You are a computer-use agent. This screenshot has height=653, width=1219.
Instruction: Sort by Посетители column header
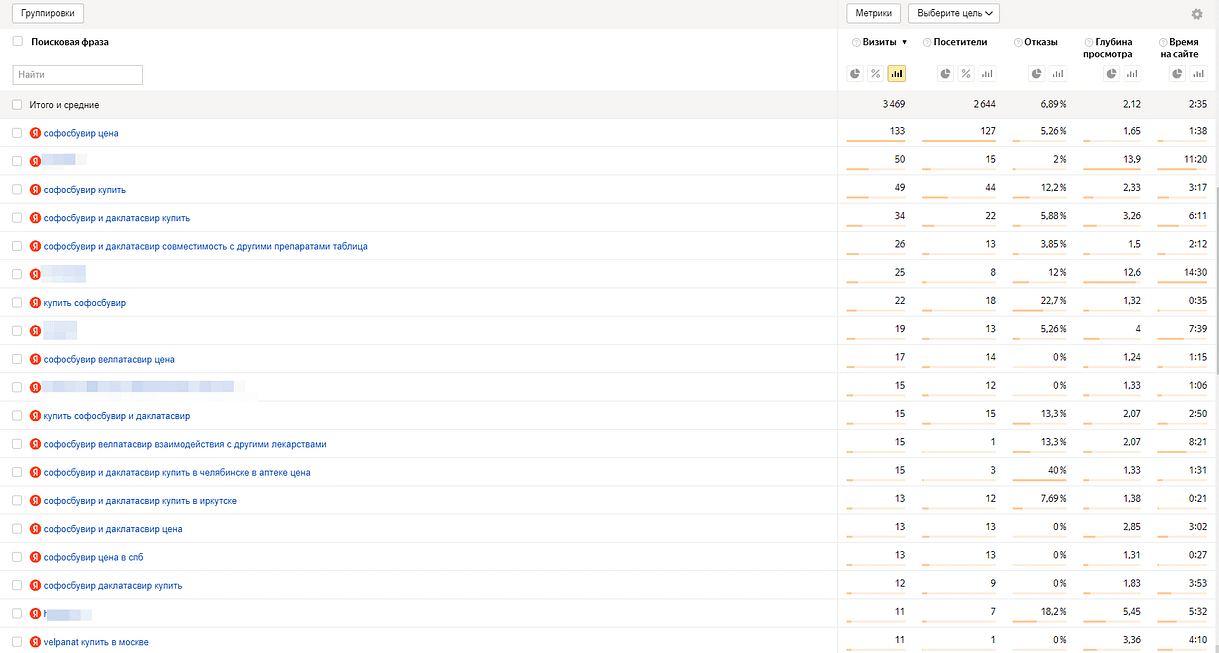click(960, 42)
